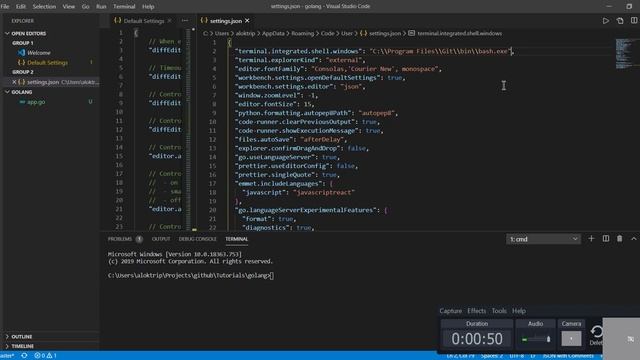The width and height of the screenshot is (640, 360).
Task: Click the "files.autoSave" setting line
Action: (291, 140)
